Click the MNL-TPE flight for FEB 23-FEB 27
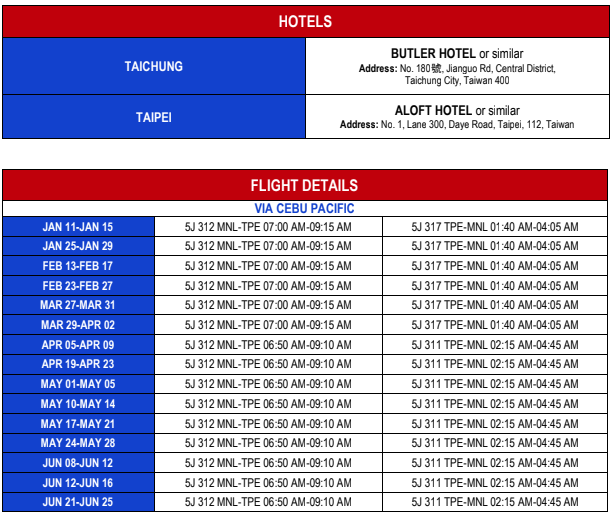 click(x=268, y=286)
